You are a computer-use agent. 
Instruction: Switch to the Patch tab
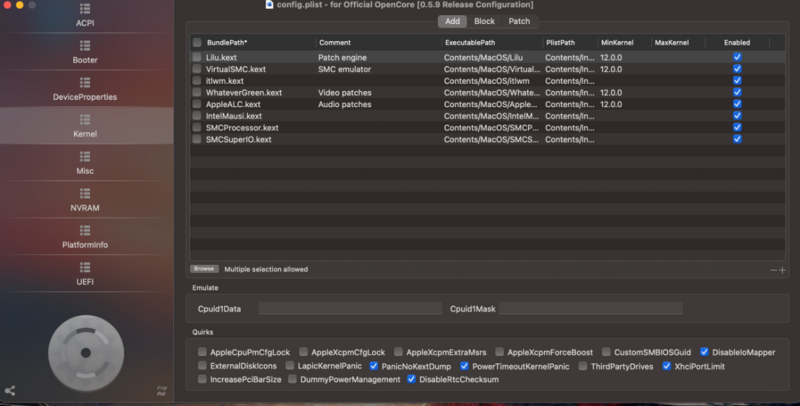click(519, 21)
